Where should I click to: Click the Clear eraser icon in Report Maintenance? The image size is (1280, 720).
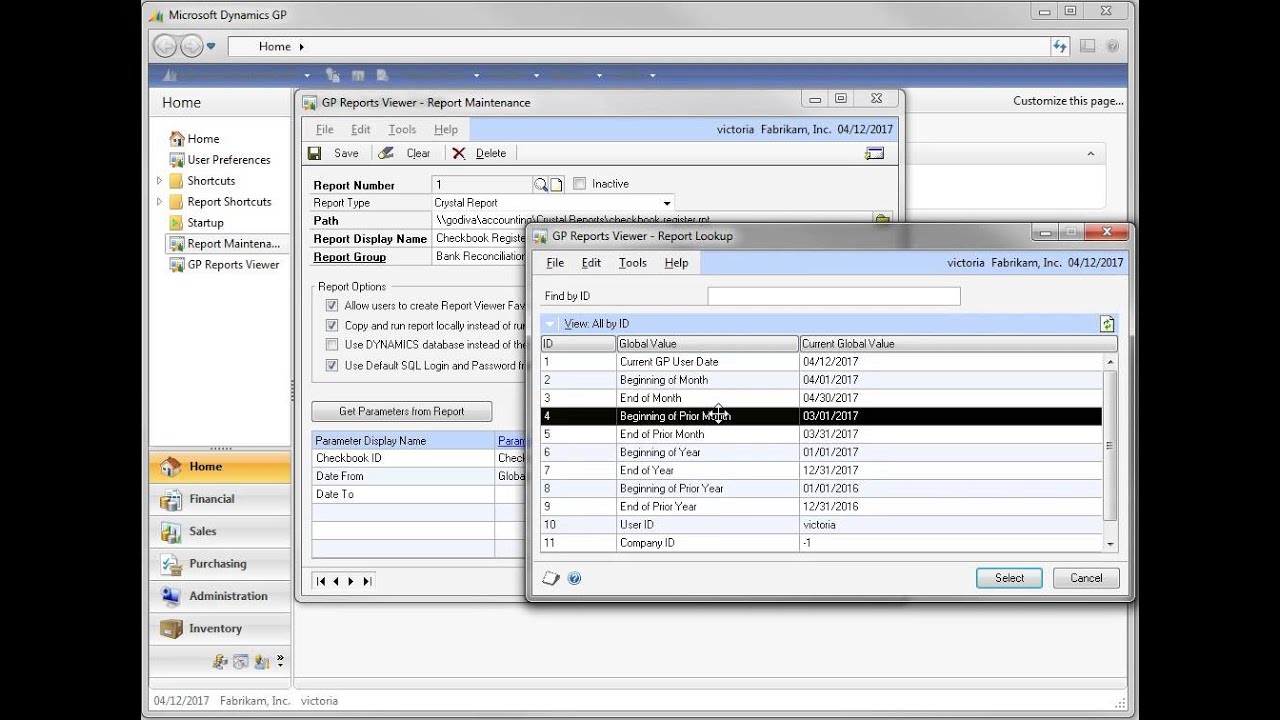[x=386, y=153]
